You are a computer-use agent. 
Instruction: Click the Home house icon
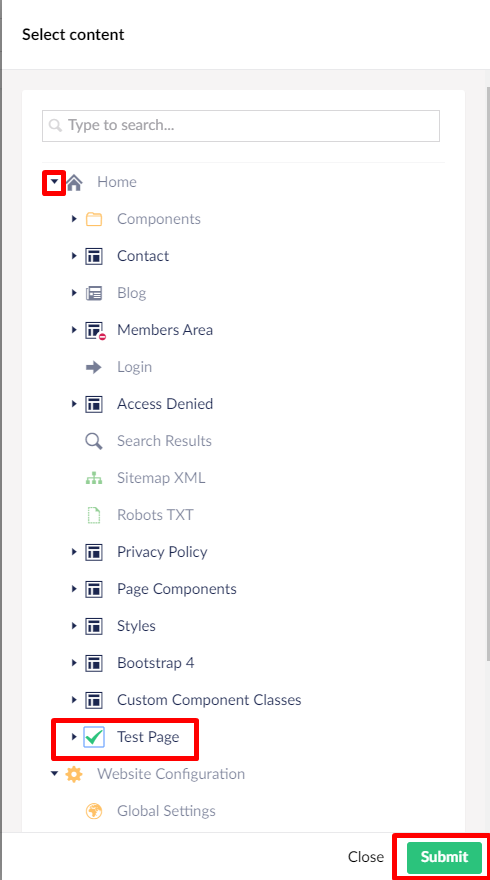pos(74,182)
